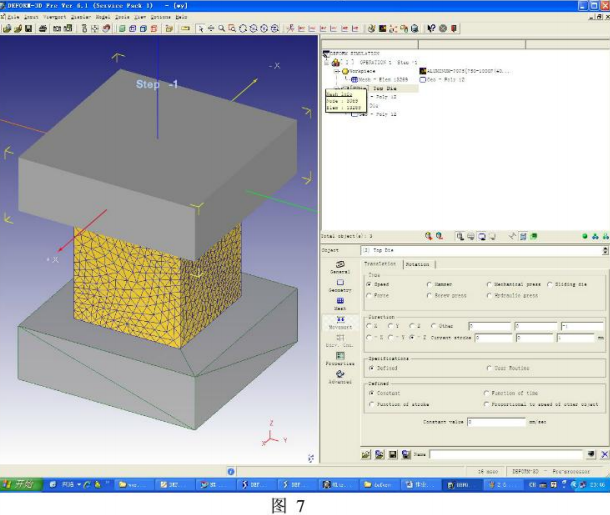This screenshot has width=610, height=515.
Task: Click the disk save icon left of Name field
Action: (x=393, y=454)
